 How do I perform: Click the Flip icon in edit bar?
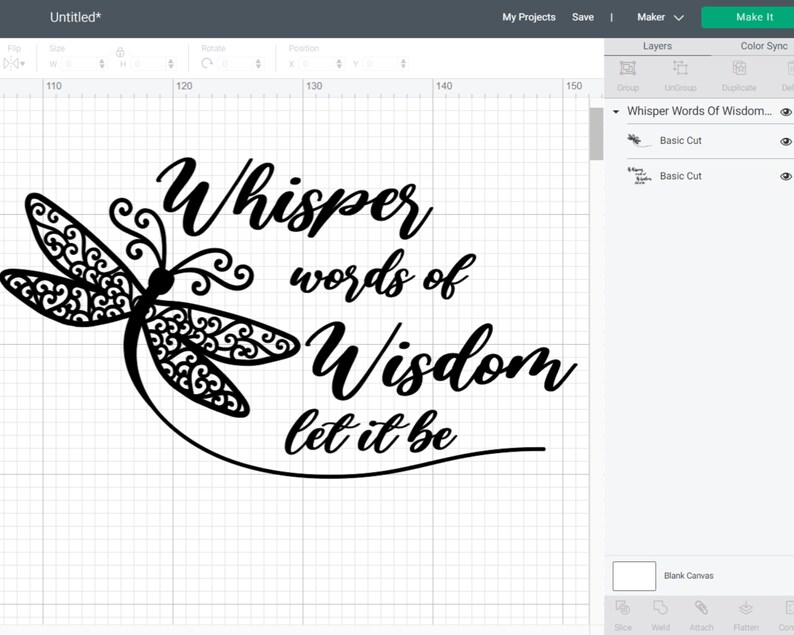pyautogui.click(x=11, y=64)
